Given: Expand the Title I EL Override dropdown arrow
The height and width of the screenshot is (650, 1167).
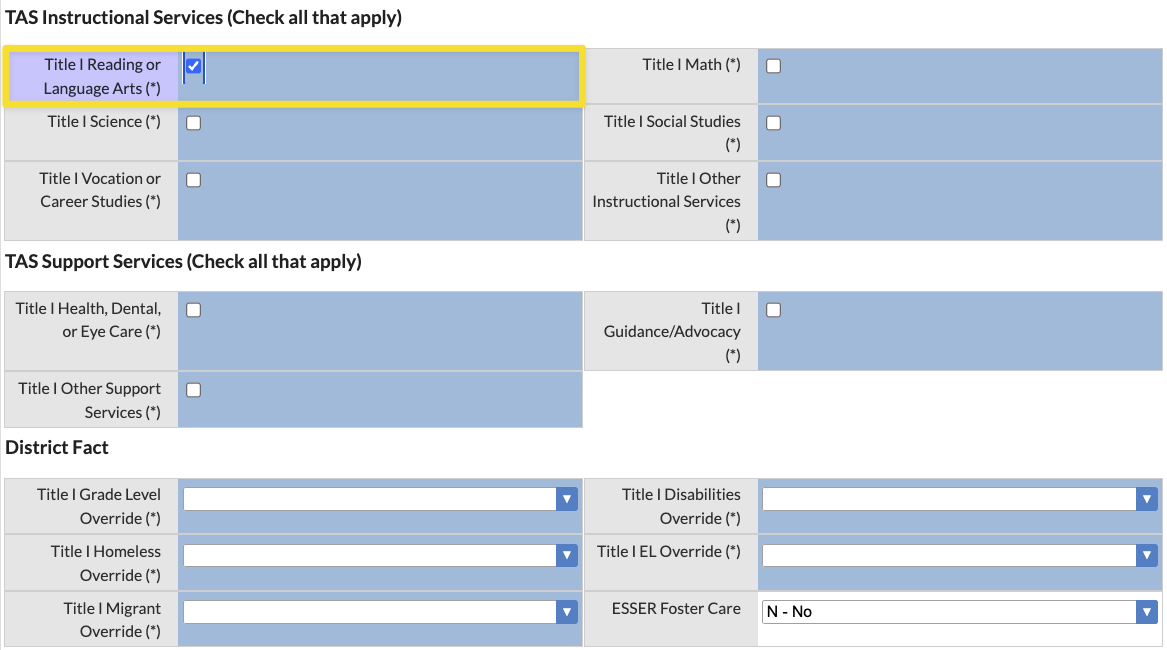Looking at the screenshot, I should tap(1146, 555).
